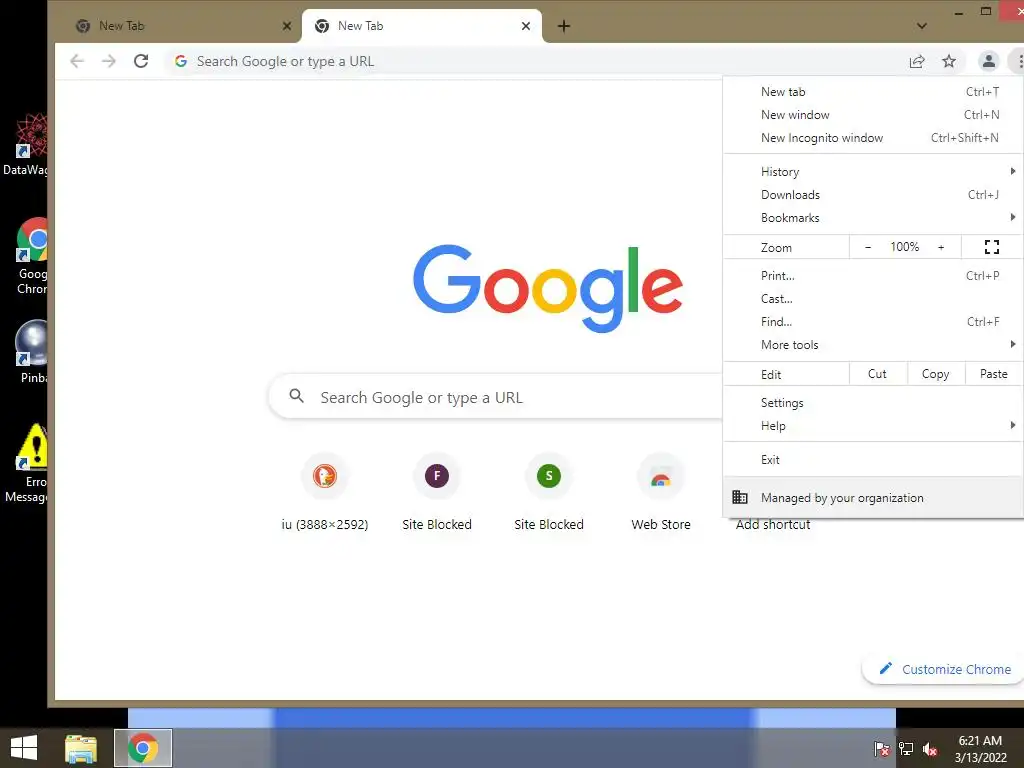Image resolution: width=1024 pixels, height=768 pixels.
Task: Expand the Help submenu
Action: click(x=873, y=426)
